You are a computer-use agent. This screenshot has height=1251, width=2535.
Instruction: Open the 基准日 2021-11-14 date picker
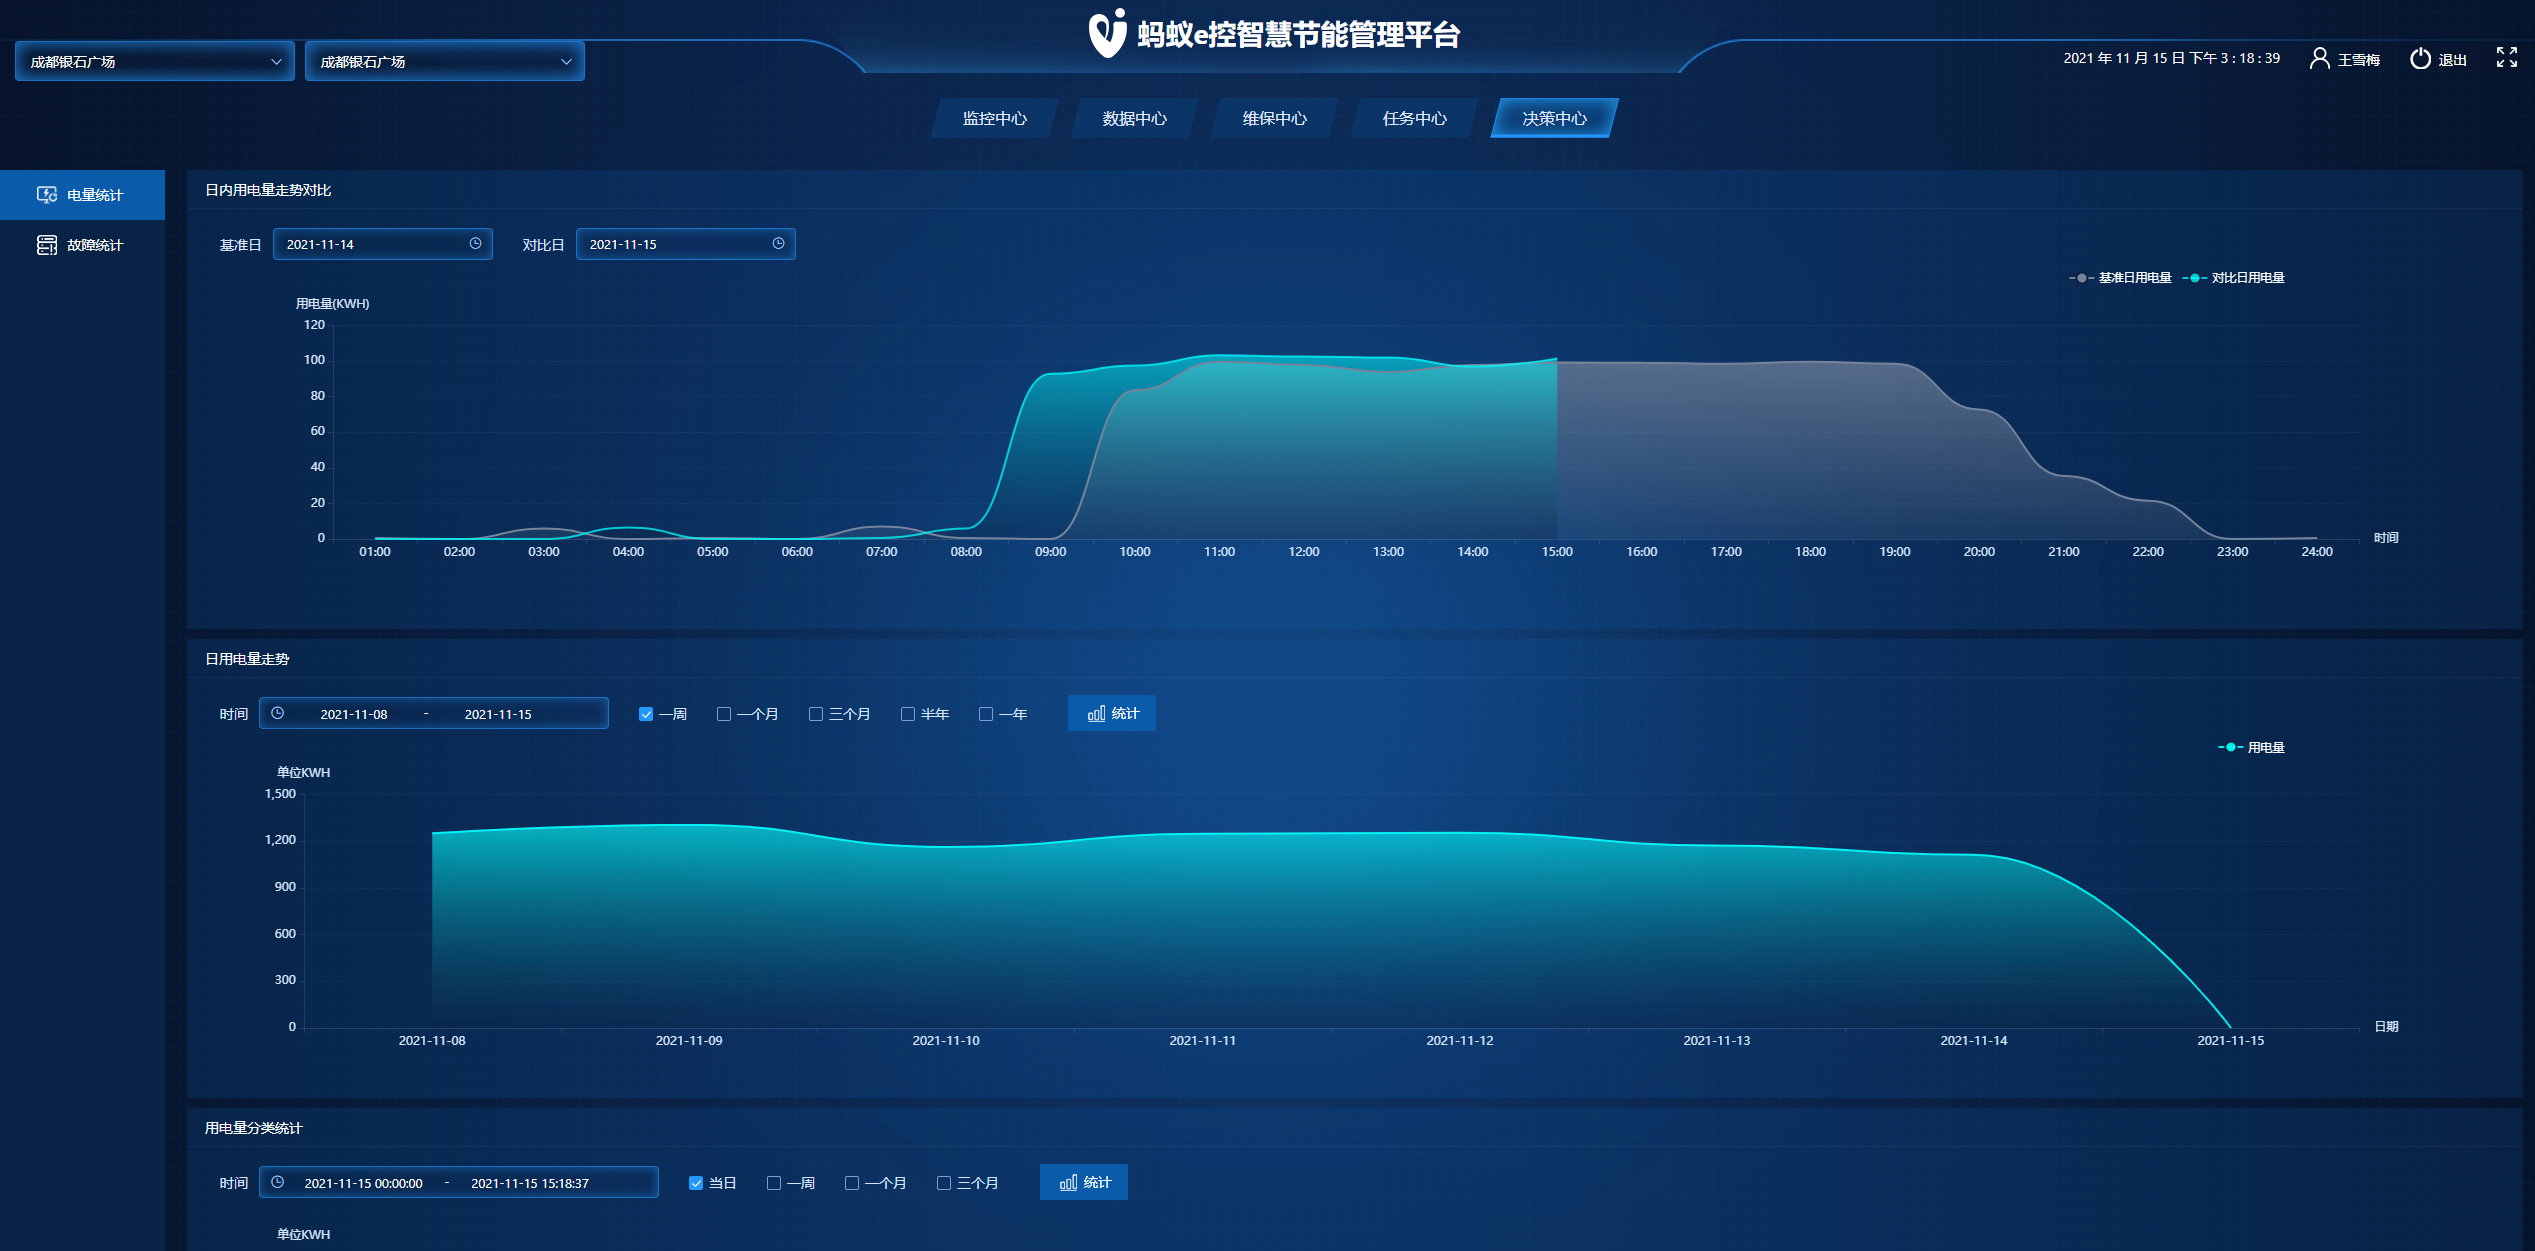[383, 244]
